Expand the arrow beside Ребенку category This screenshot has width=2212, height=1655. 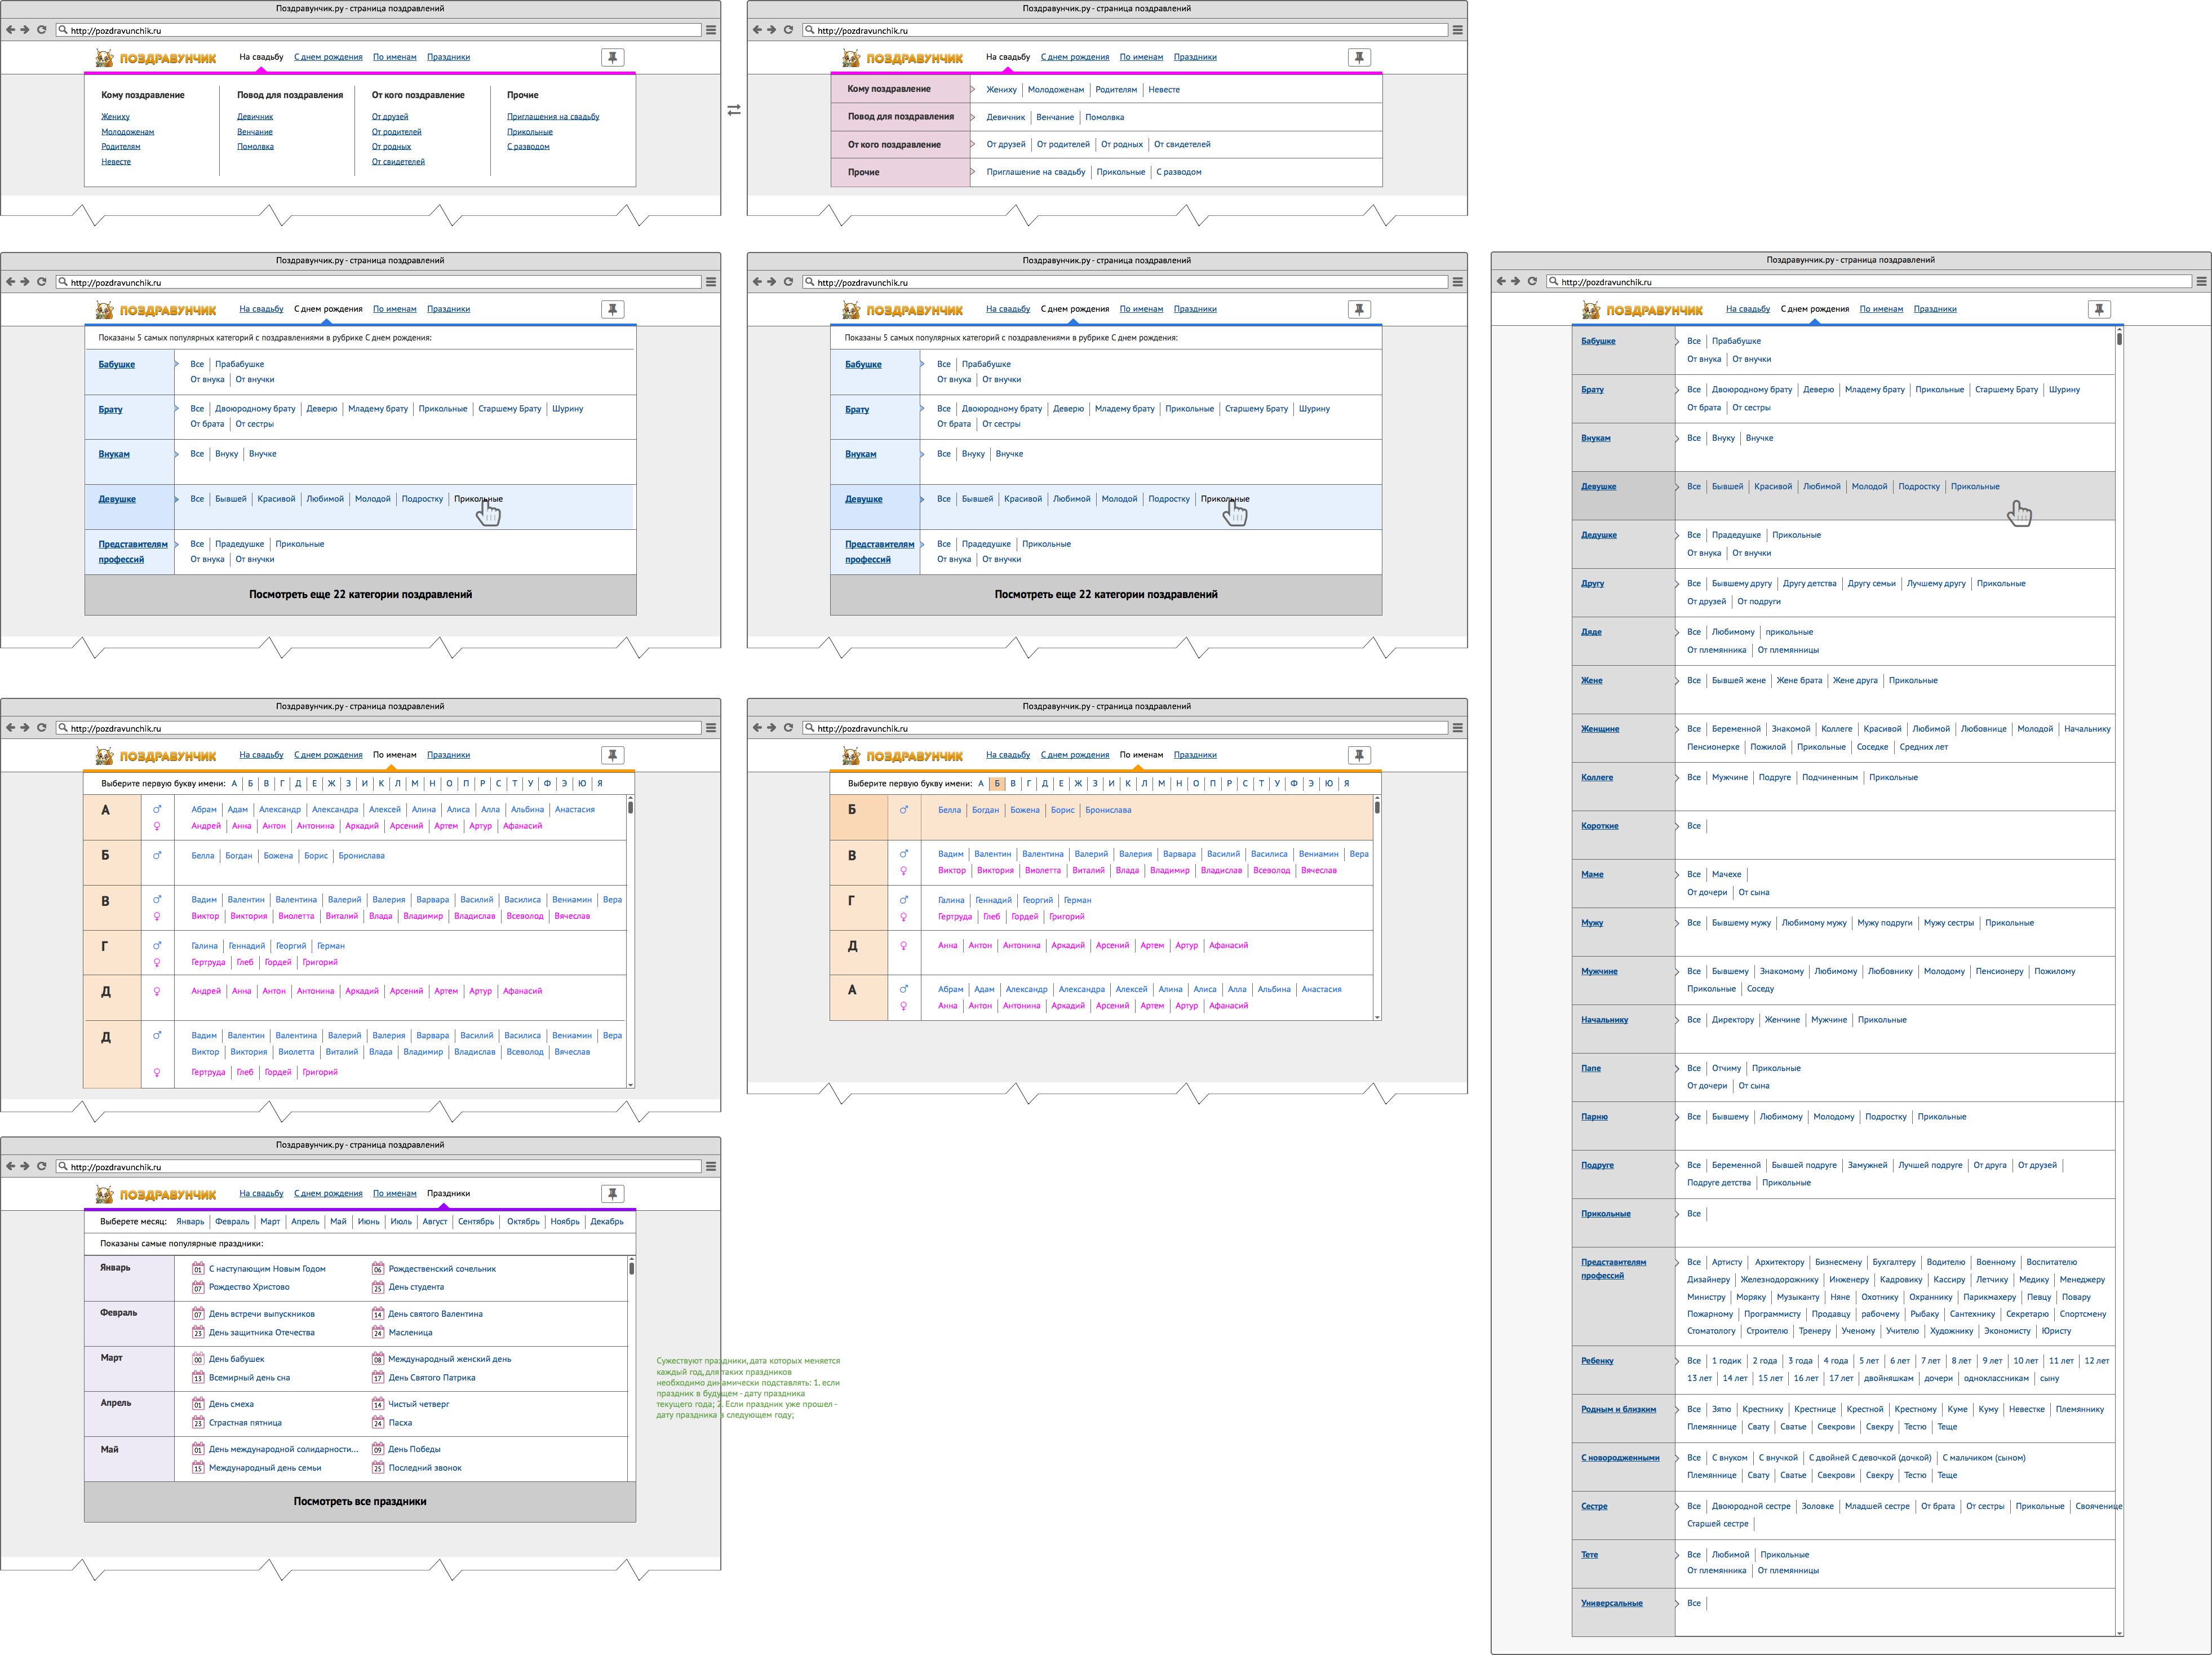[x=1677, y=1360]
